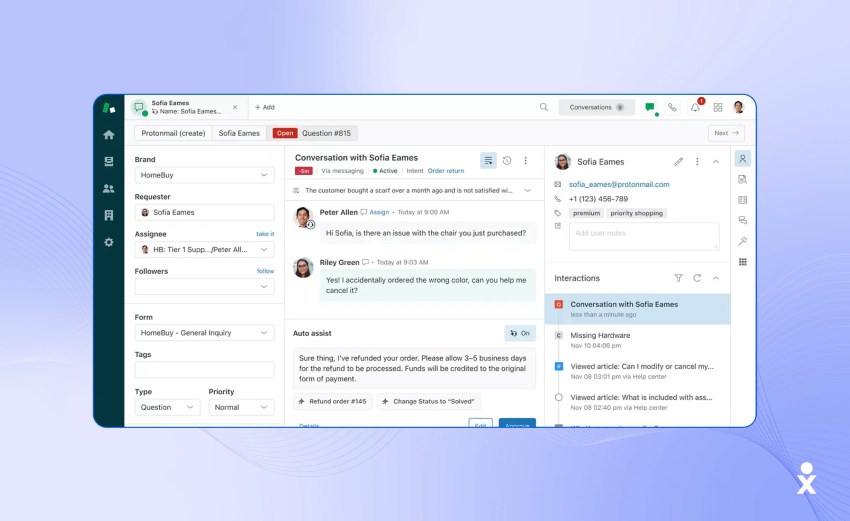This screenshot has height=521, width=850.
Task: Open the notifications bell
Action: (x=695, y=107)
